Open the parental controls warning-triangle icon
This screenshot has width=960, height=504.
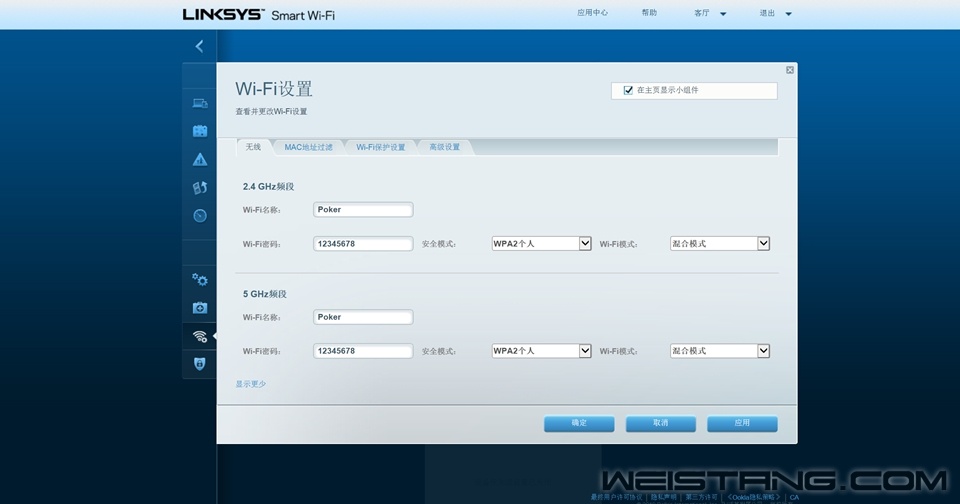click(x=200, y=159)
